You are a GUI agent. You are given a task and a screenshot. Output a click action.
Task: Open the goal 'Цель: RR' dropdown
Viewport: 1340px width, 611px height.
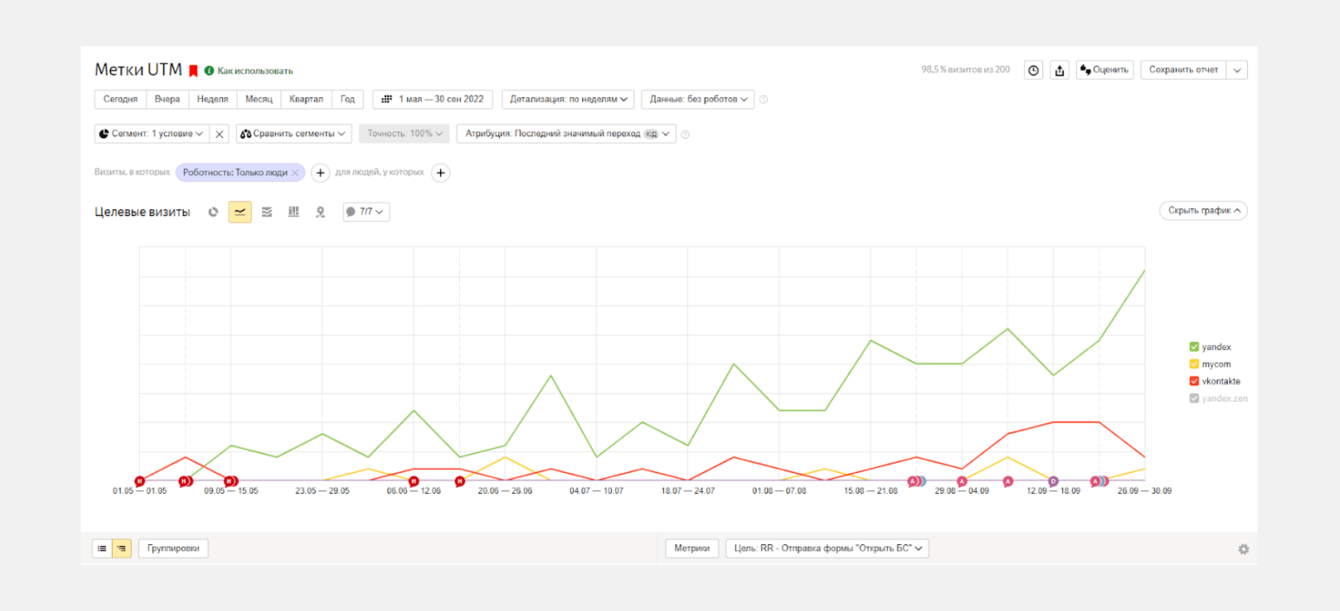pyautogui.click(x=827, y=548)
